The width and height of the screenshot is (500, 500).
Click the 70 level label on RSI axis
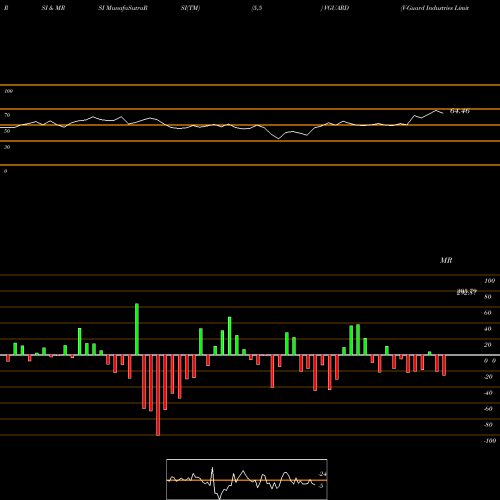(x=7, y=115)
